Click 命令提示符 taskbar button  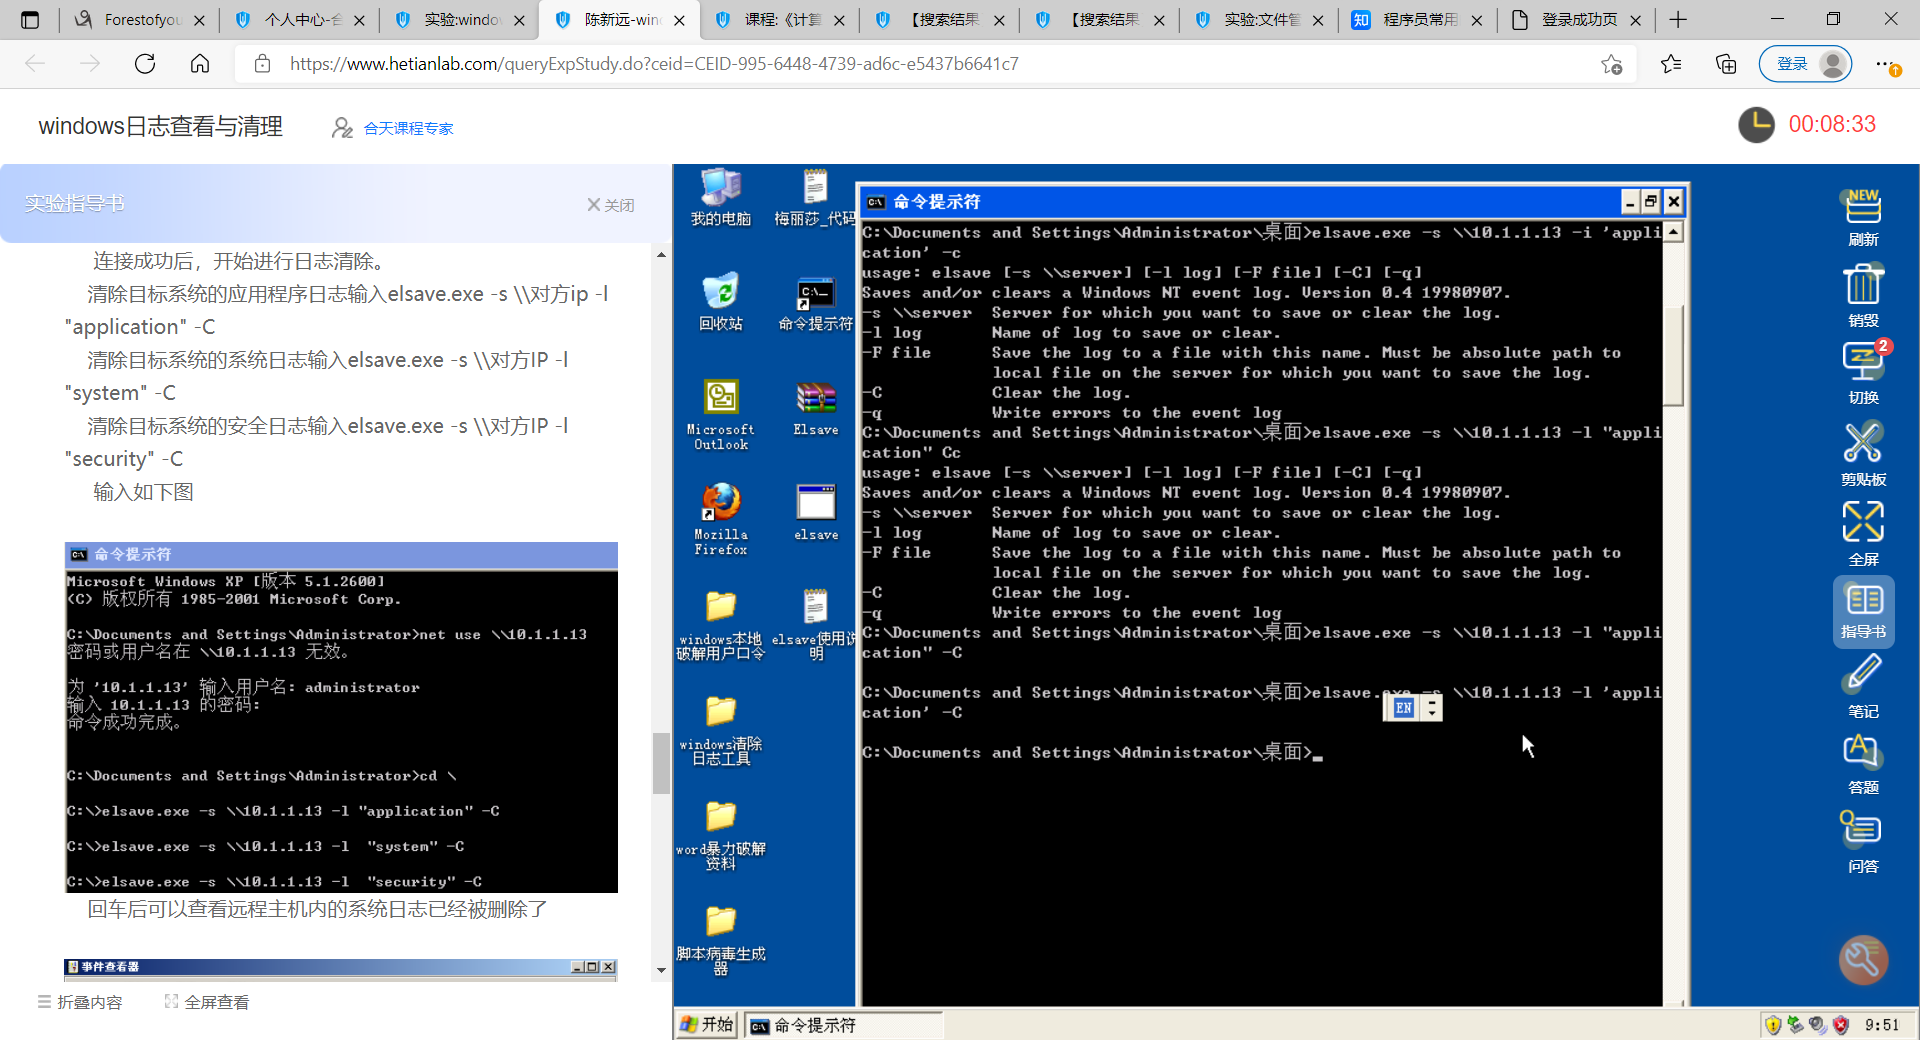pyautogui.click(x=843, y=1025)
